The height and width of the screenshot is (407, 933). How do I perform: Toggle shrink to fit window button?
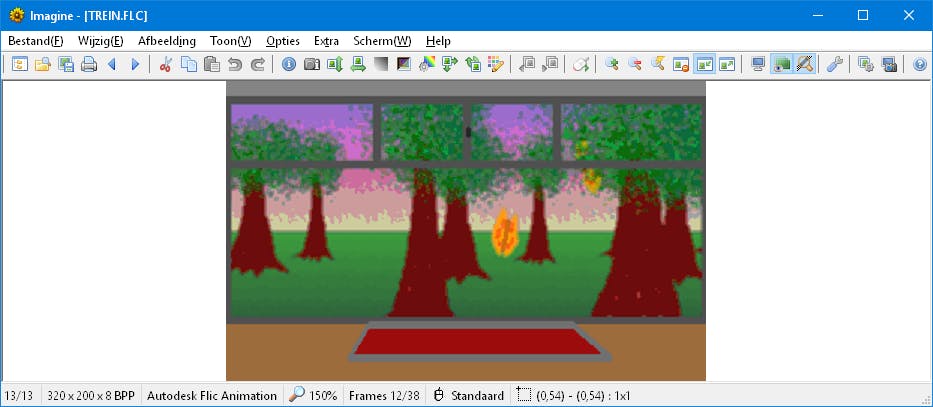click(x=704, y=64)
